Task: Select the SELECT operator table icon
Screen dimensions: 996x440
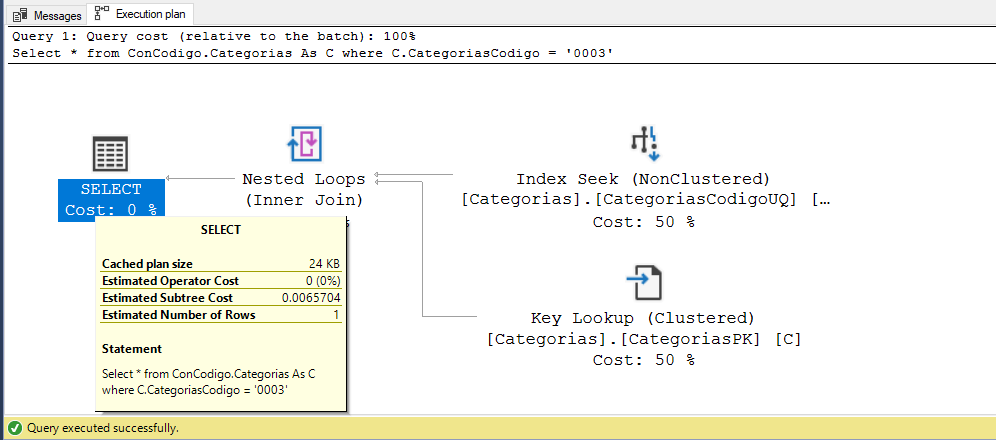Action: point(111,154)
